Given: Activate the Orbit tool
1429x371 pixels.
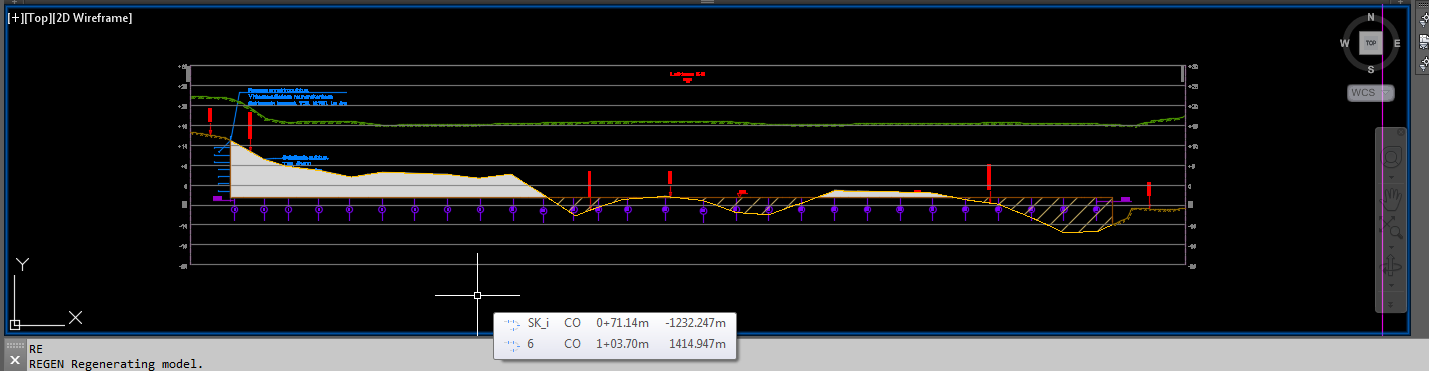Looking at the screenshot, I should 1391,267.
